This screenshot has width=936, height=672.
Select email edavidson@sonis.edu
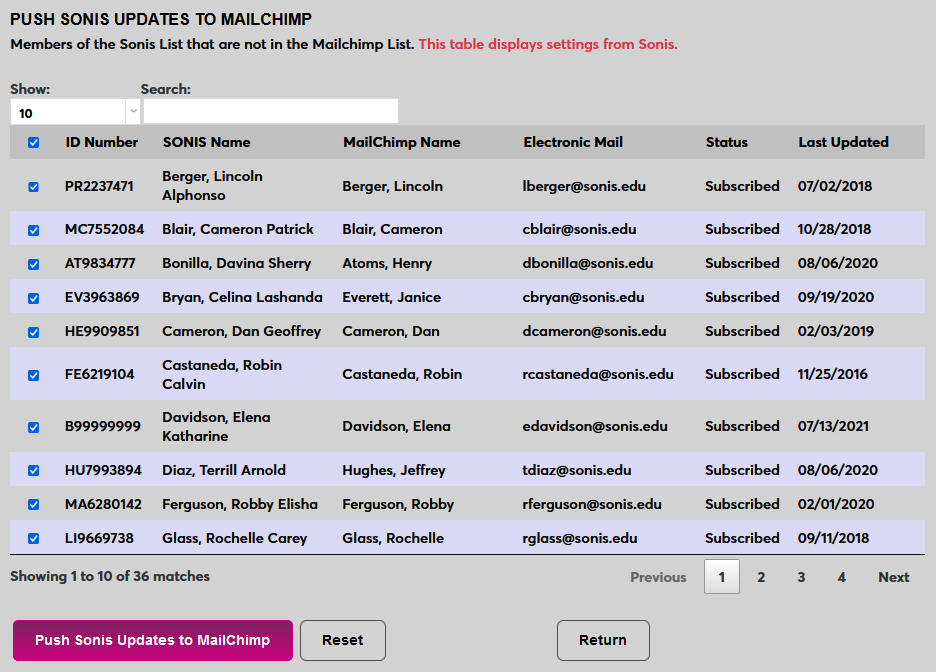595,426
